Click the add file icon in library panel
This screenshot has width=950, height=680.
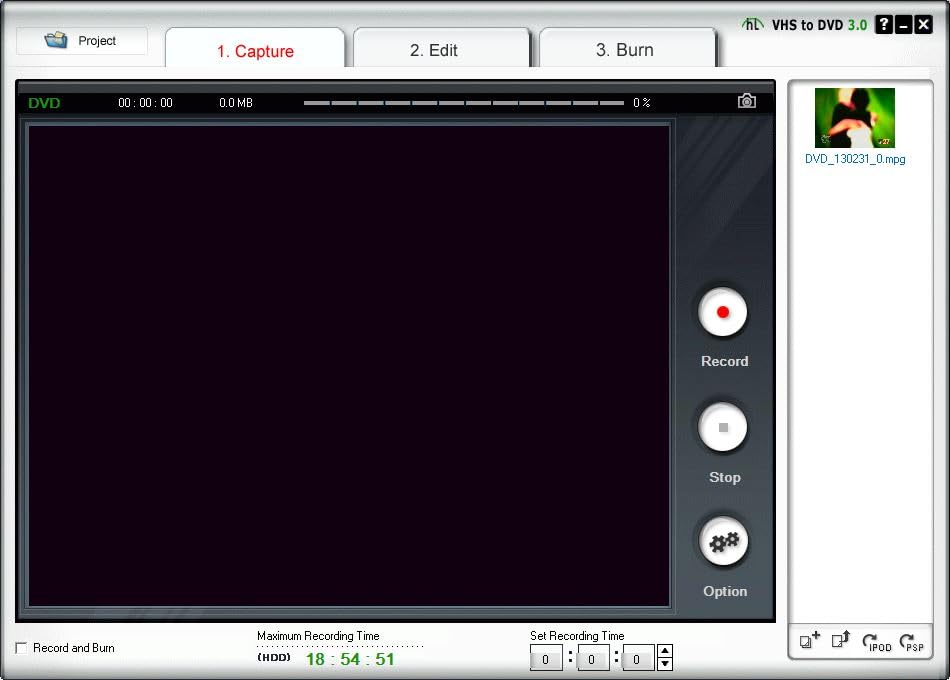click(x=809, y=639)
